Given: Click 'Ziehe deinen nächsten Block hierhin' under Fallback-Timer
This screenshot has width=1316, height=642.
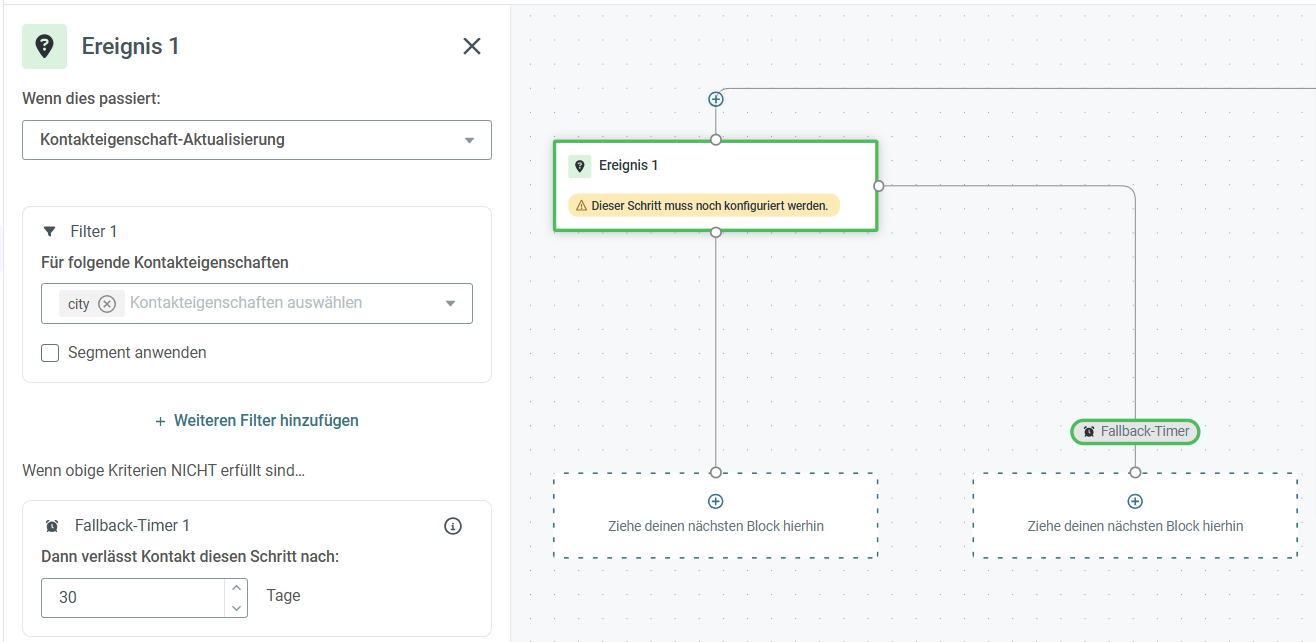Looking at the screenshot, I should click(x=1135, y=526).
